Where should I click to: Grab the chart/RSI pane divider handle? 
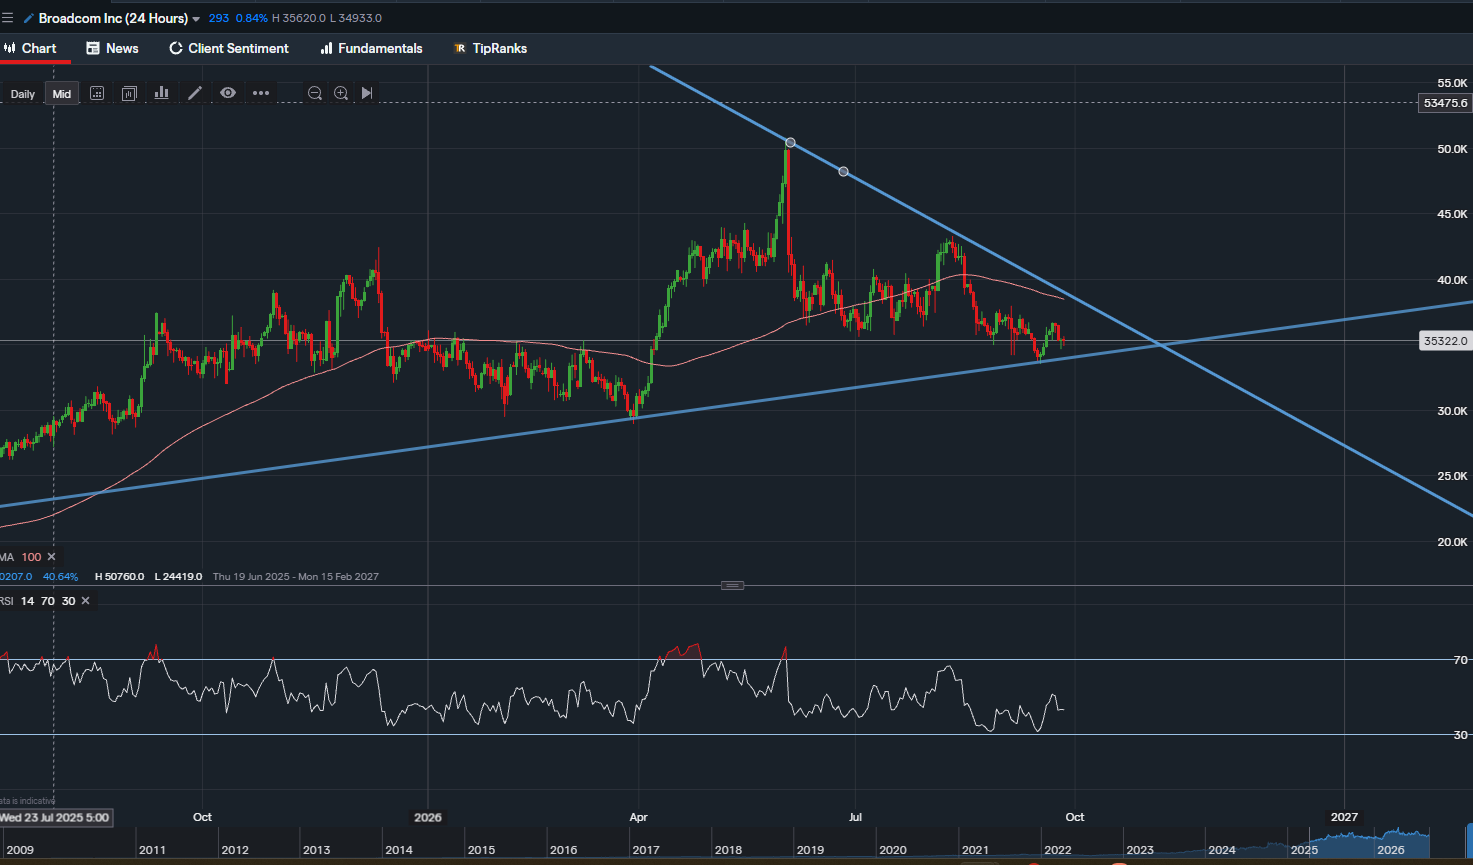tap(732, 585)
